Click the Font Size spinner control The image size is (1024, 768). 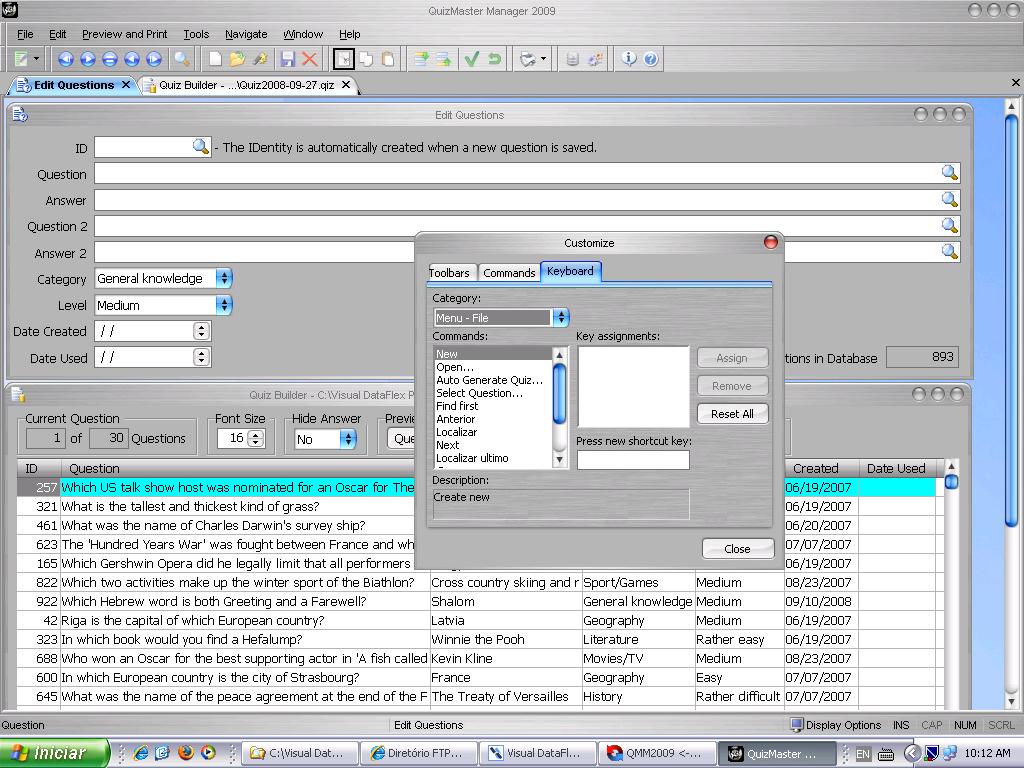[256, 438]
